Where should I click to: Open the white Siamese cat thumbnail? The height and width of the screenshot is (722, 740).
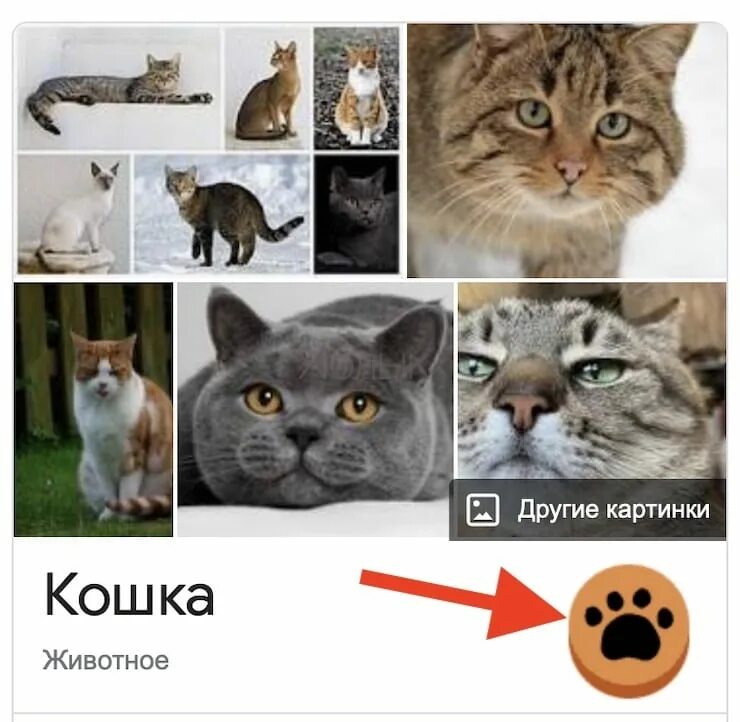(x=74, y=214)
